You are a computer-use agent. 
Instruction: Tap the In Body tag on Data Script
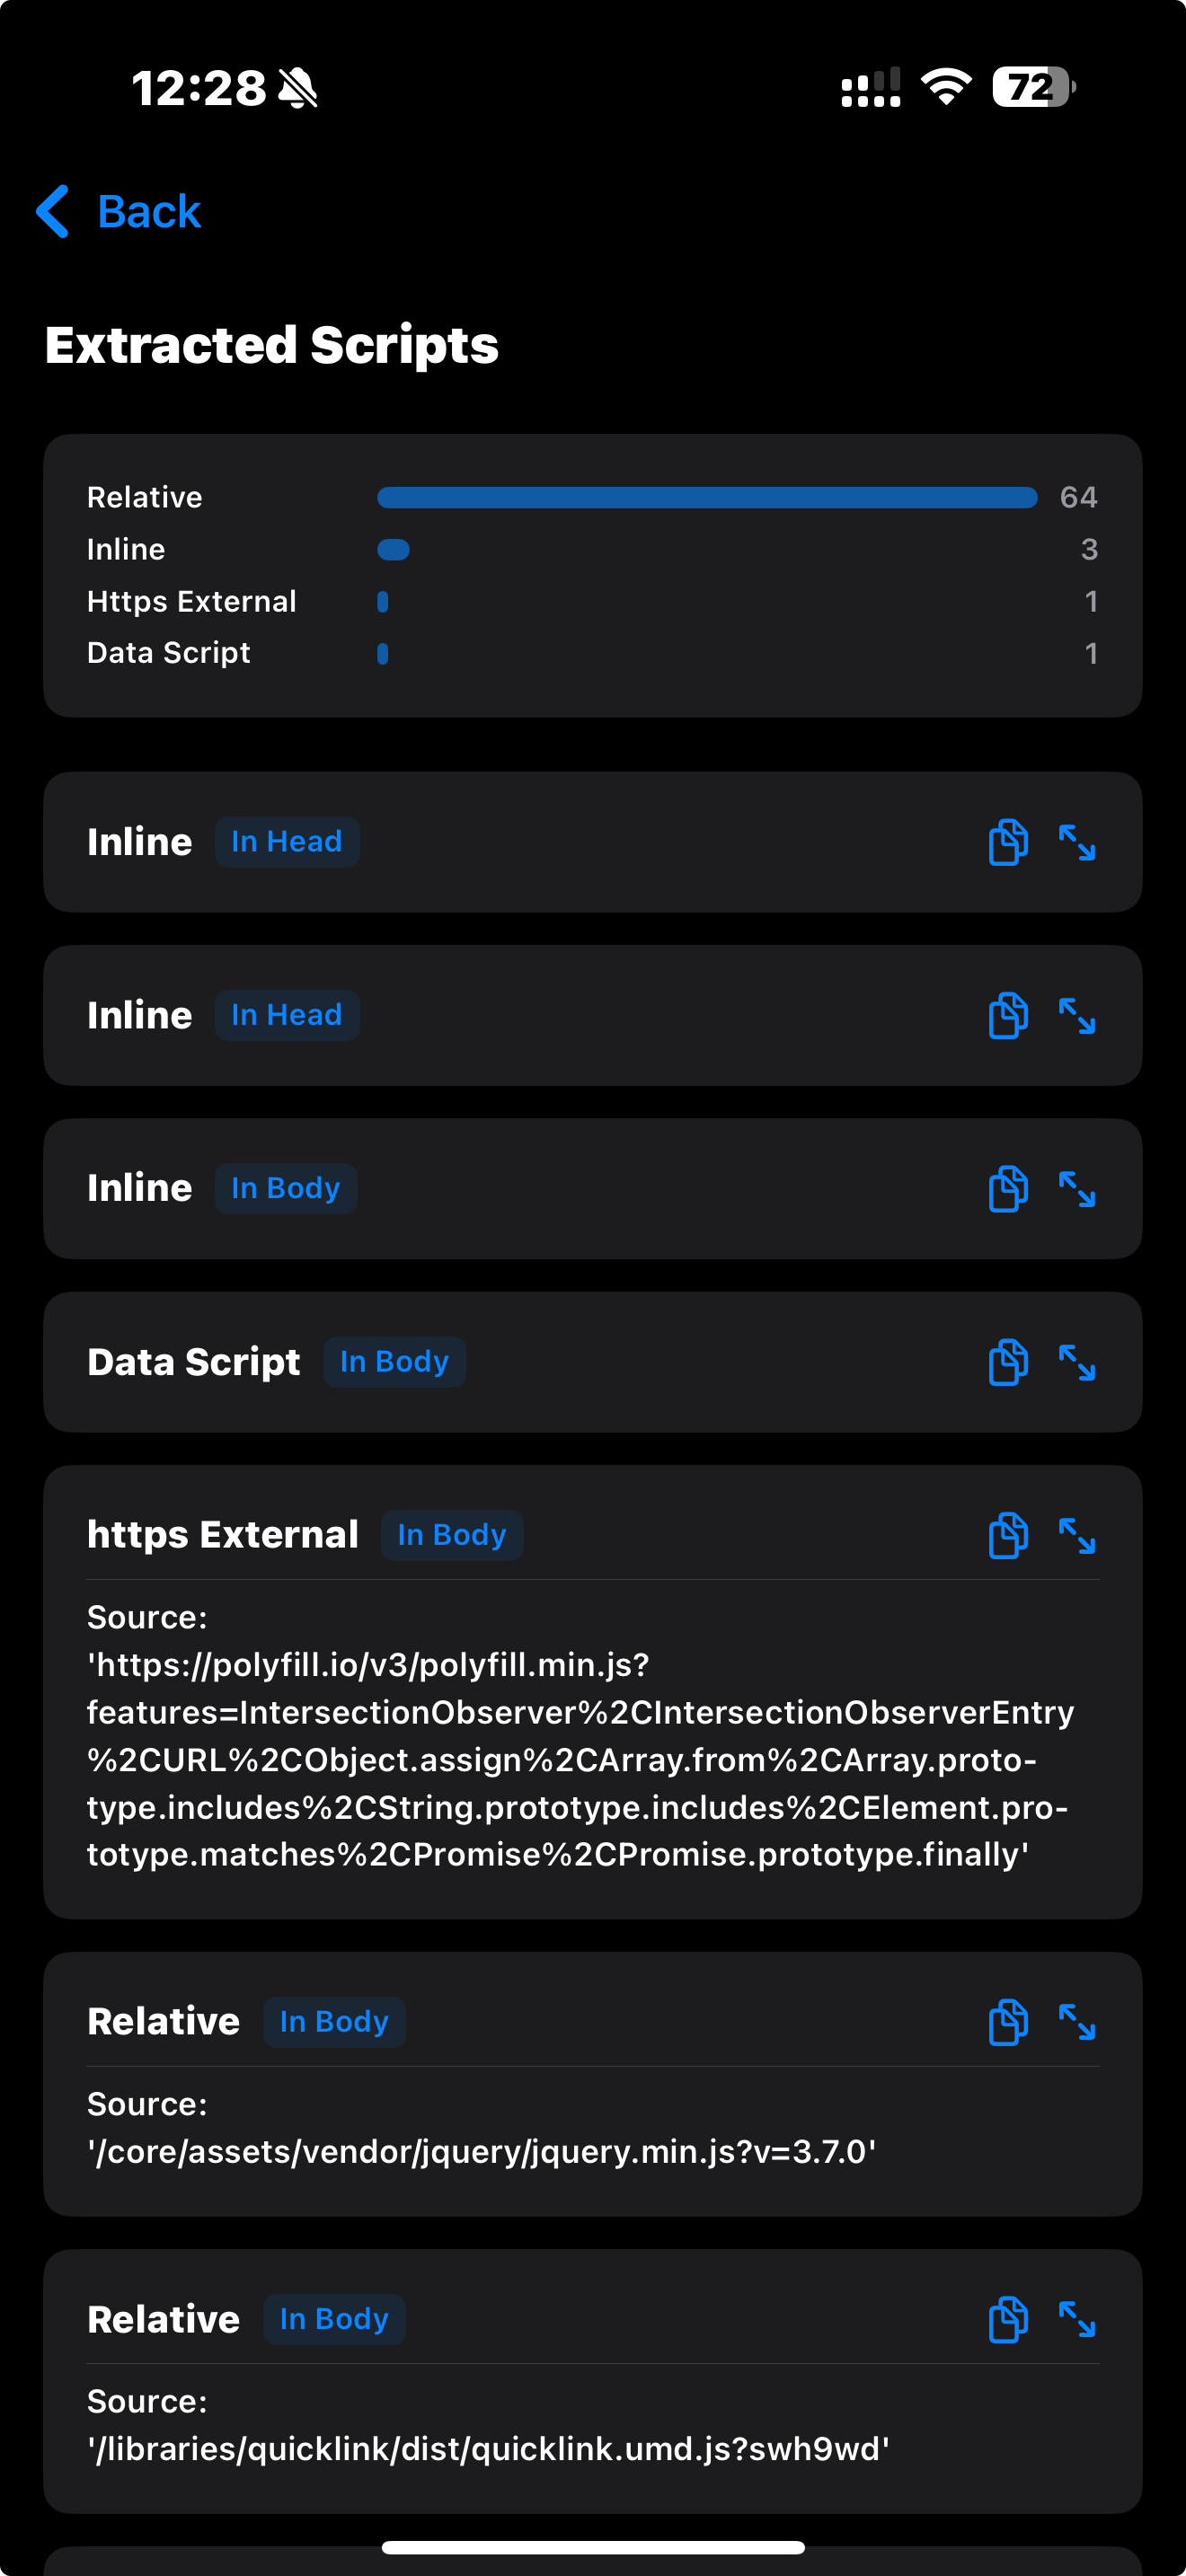pyautogui.click(x=394, y=1362)
